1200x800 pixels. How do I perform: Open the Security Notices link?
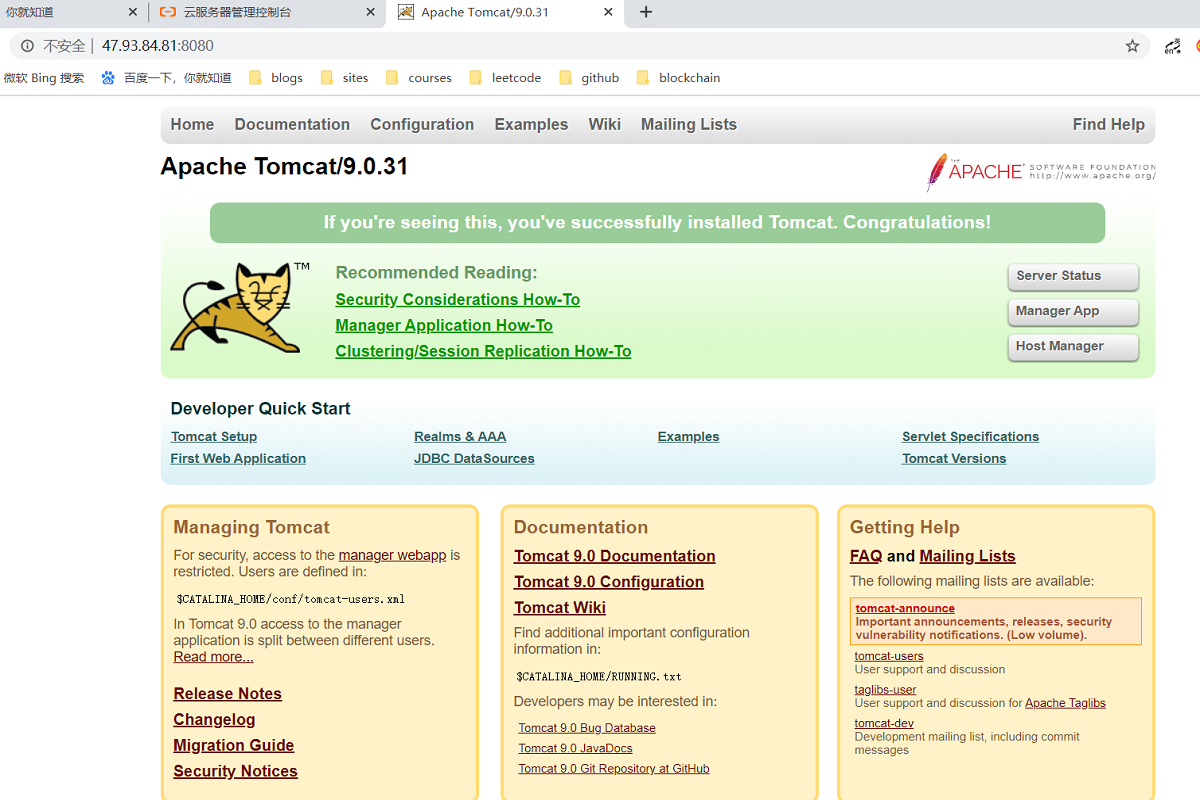[235, 772]
